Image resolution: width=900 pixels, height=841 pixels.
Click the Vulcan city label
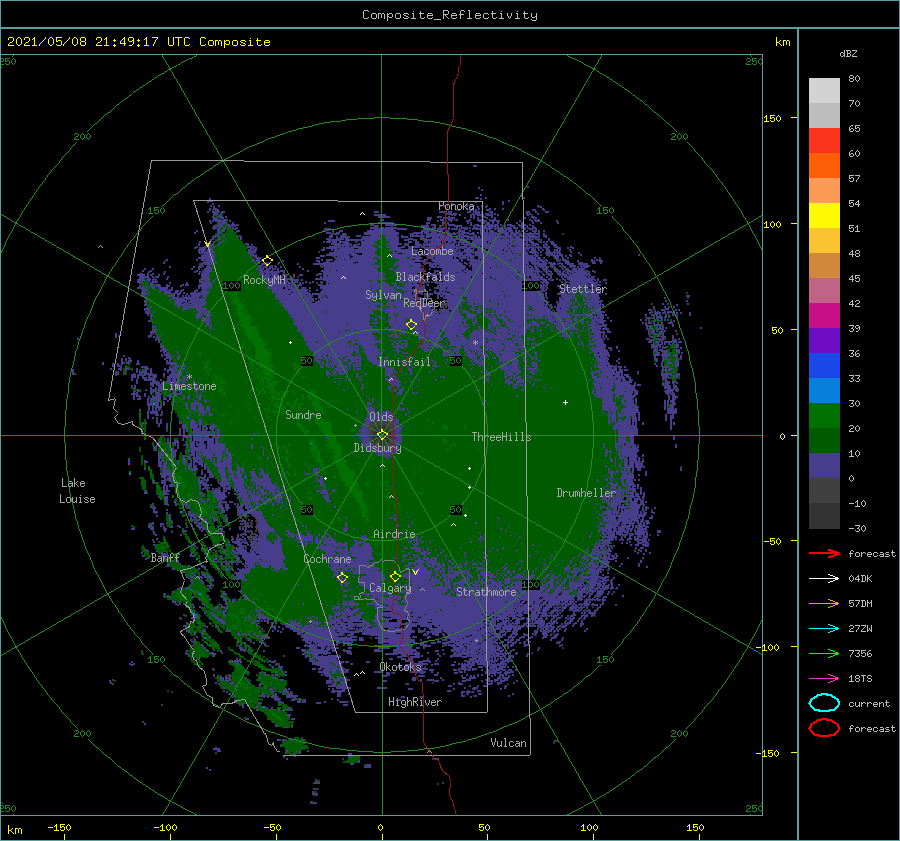[509, 743]
